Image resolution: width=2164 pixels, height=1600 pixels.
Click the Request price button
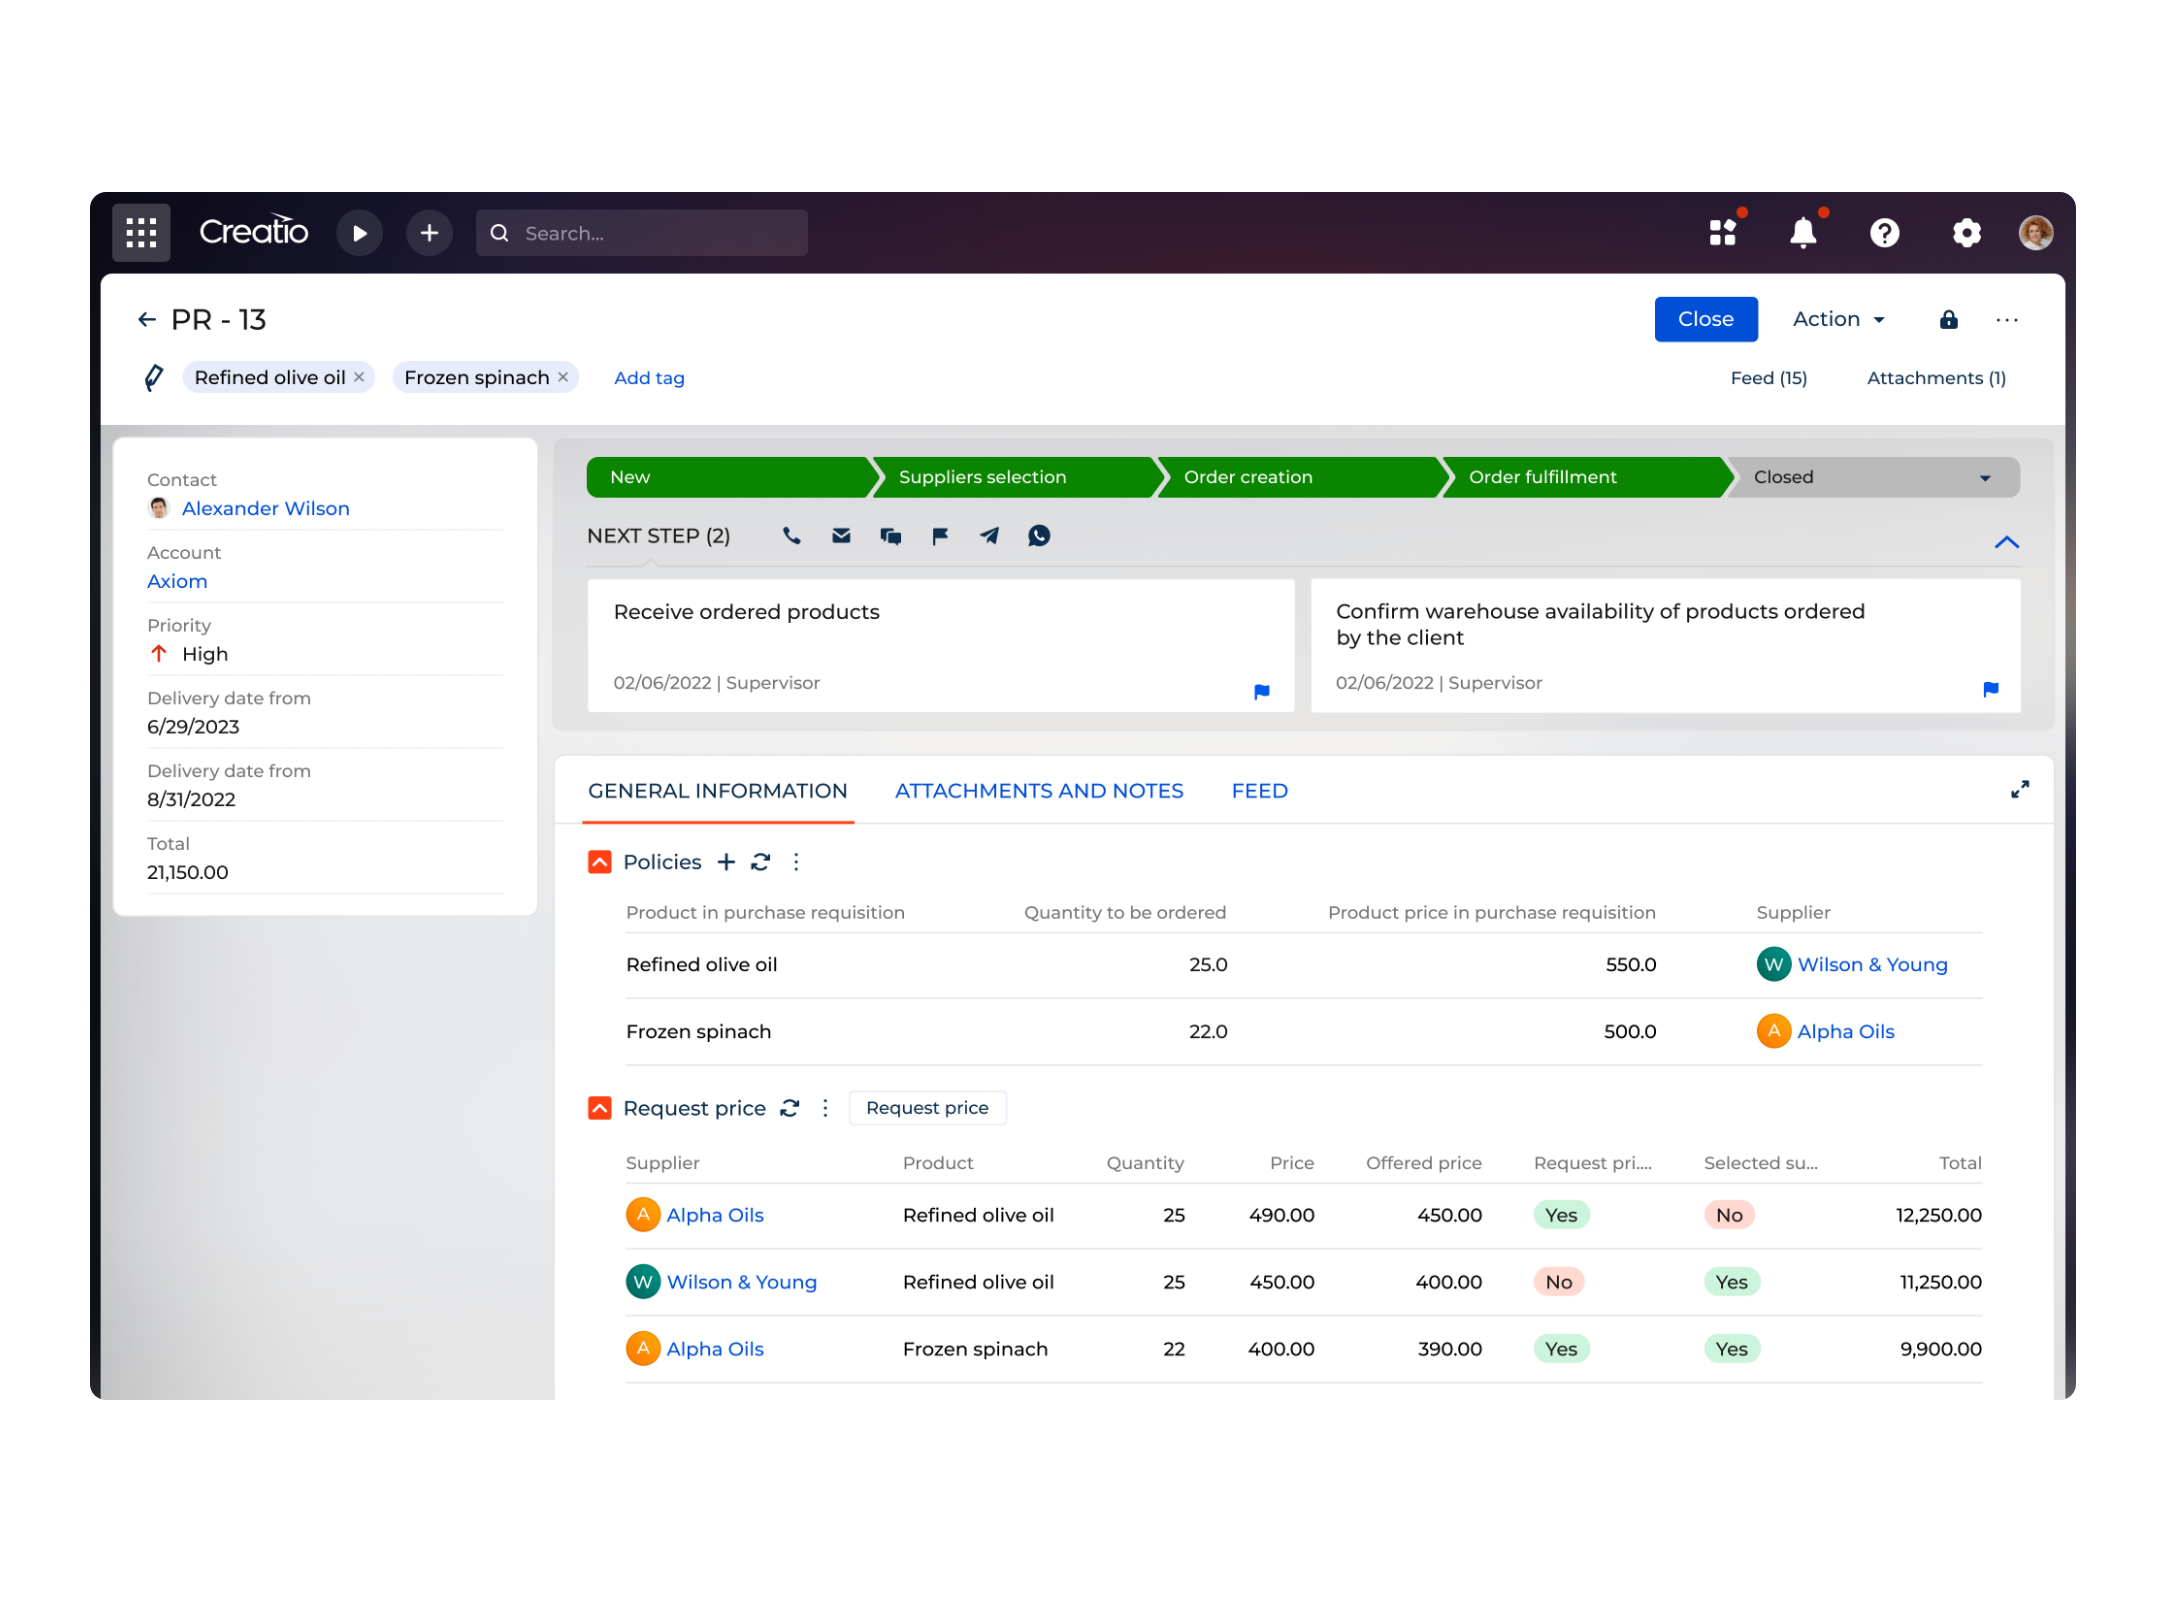tap(927, 1107)
